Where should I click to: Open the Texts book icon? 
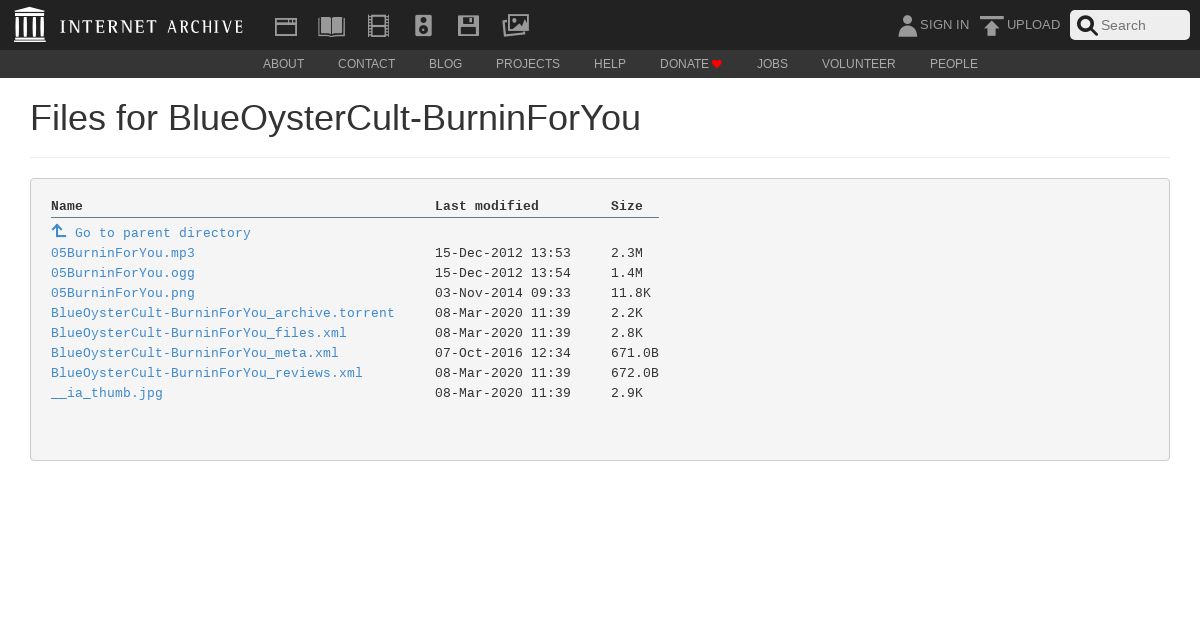point(332,26)
